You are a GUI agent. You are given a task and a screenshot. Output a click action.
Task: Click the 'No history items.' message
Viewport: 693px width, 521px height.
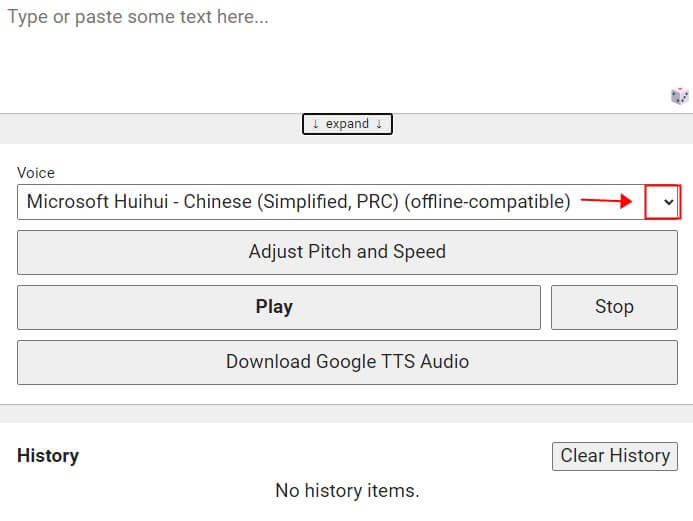pyautogui.click(x=347, y=491)
